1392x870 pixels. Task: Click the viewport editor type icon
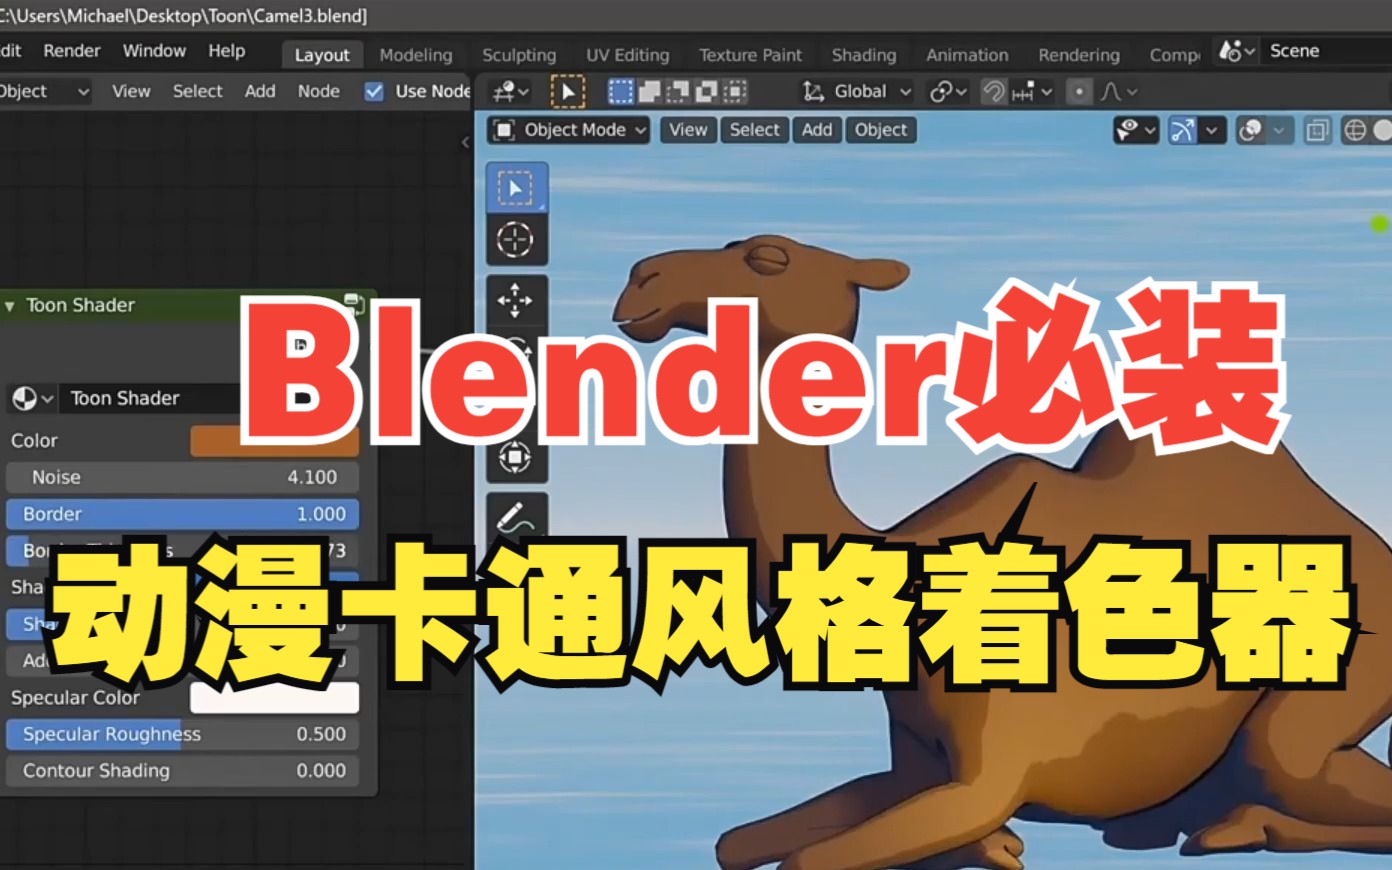click(510, 92)
